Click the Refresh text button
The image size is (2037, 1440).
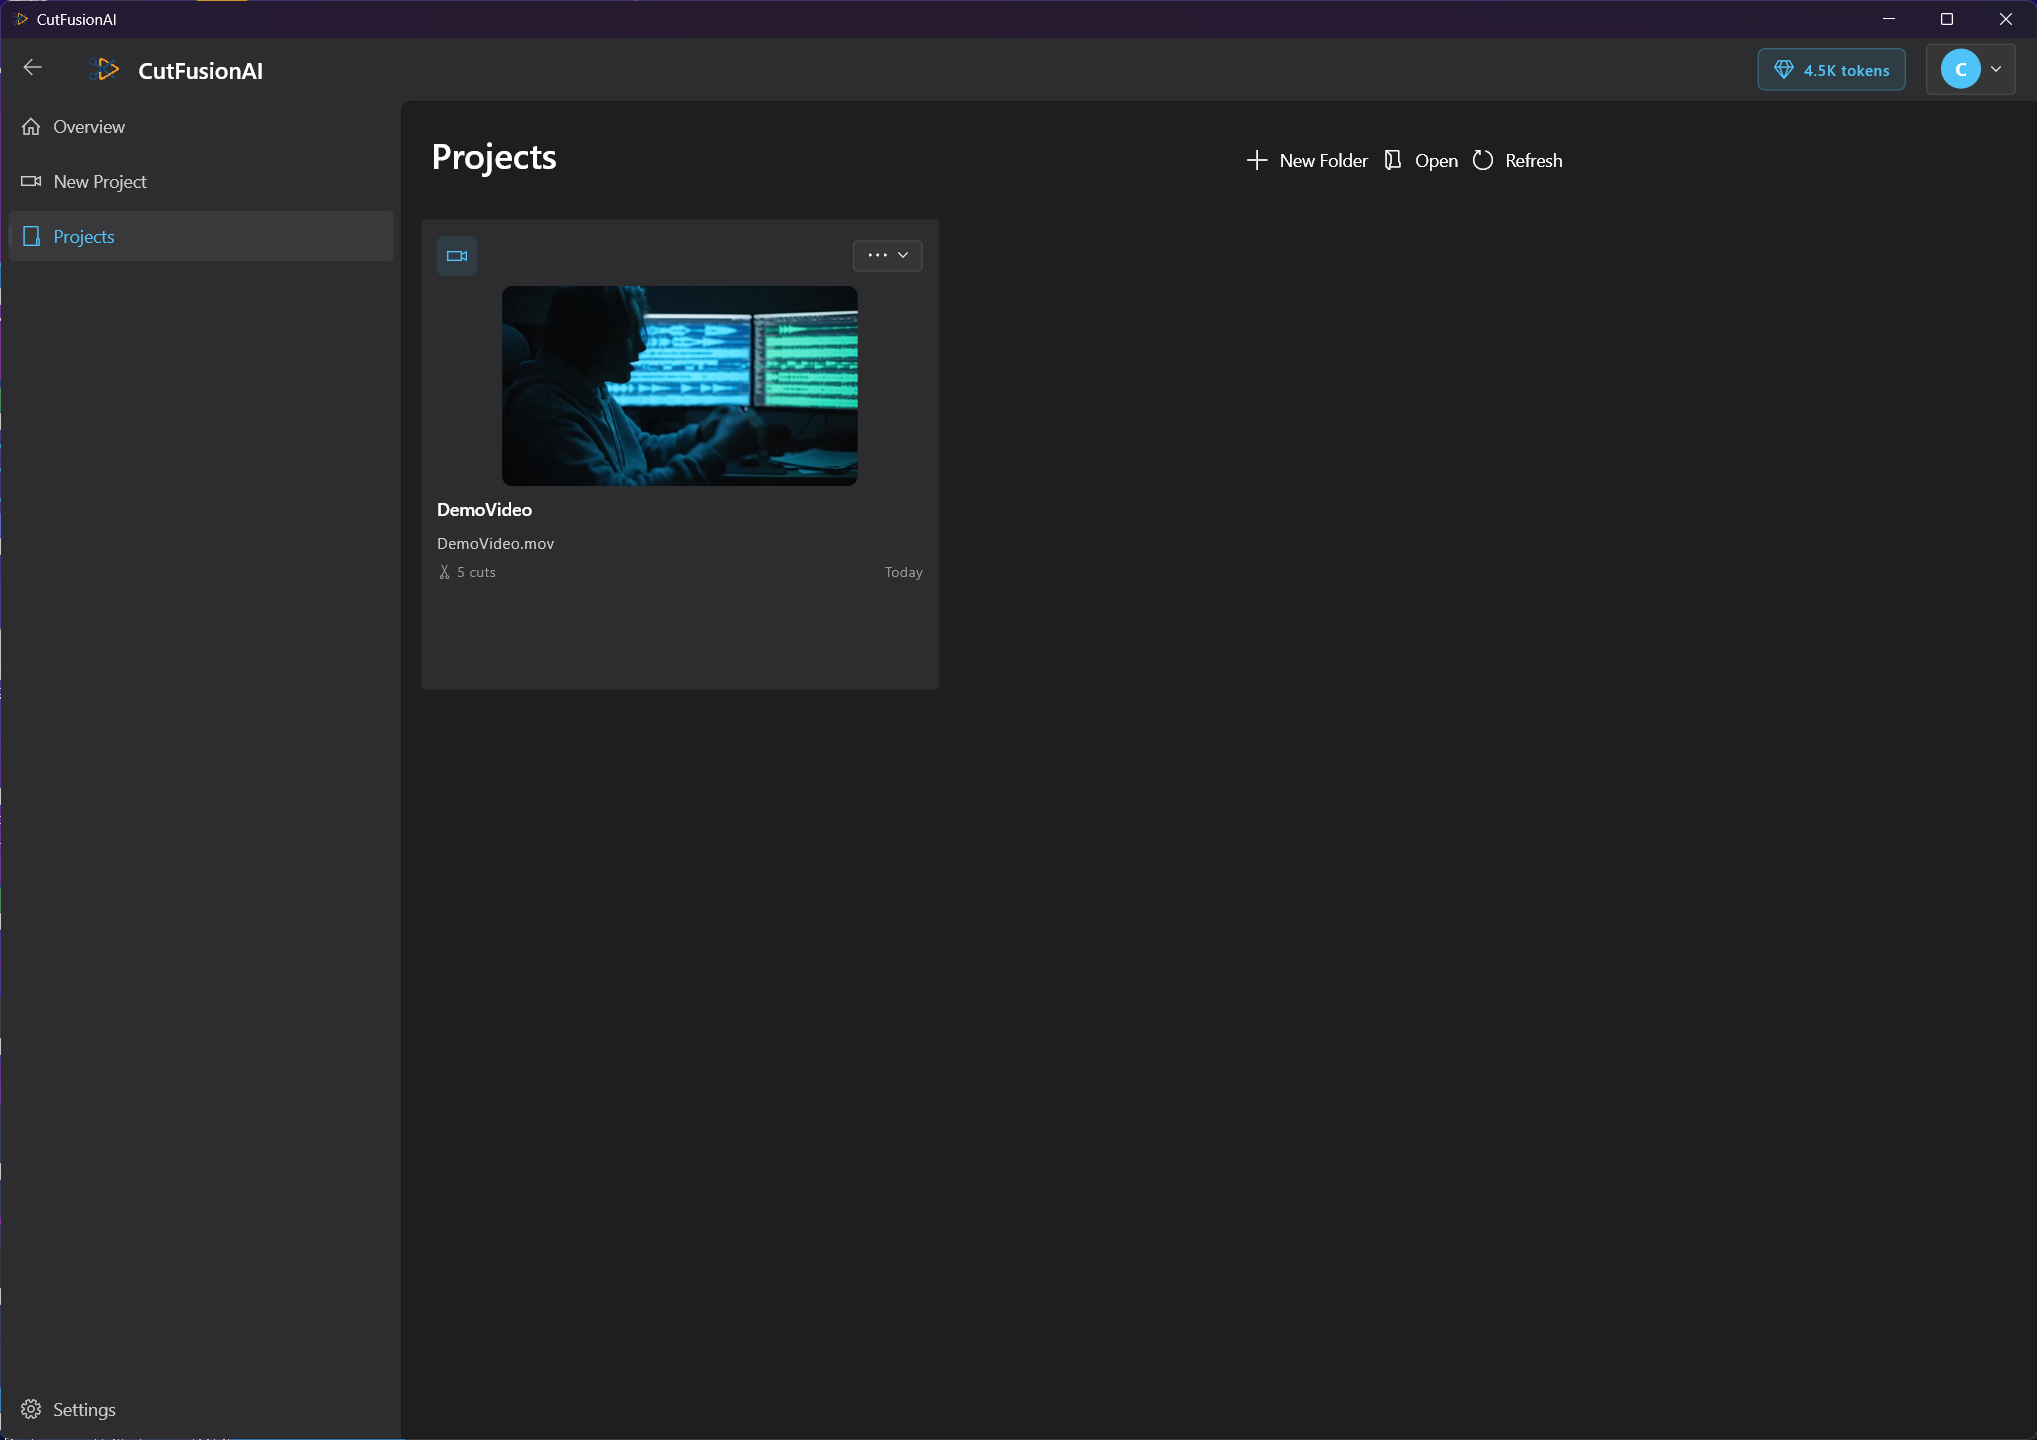1533,160
